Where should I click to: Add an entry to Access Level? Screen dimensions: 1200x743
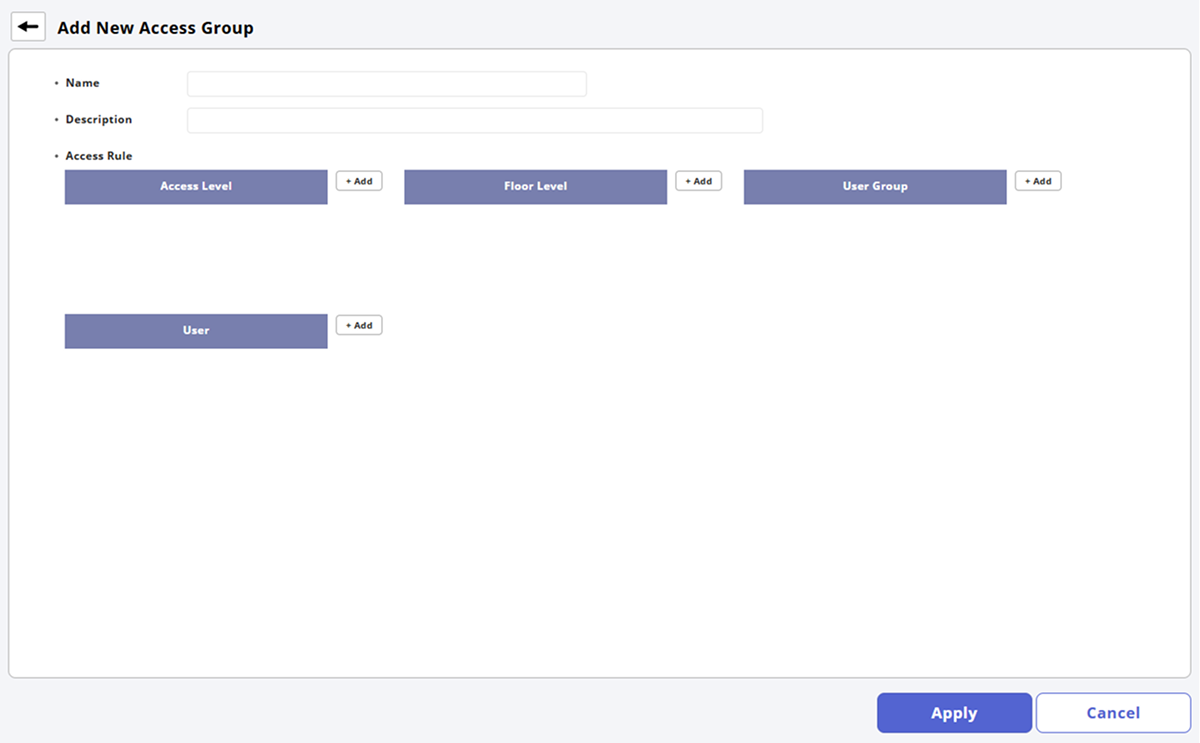(358, 181)
